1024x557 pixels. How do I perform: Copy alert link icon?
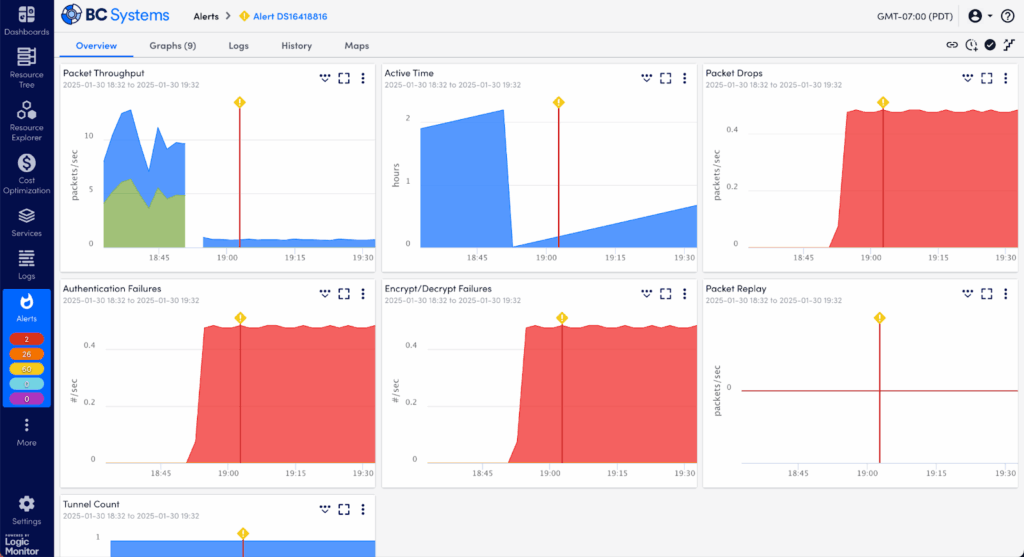(x=952, y=45)
